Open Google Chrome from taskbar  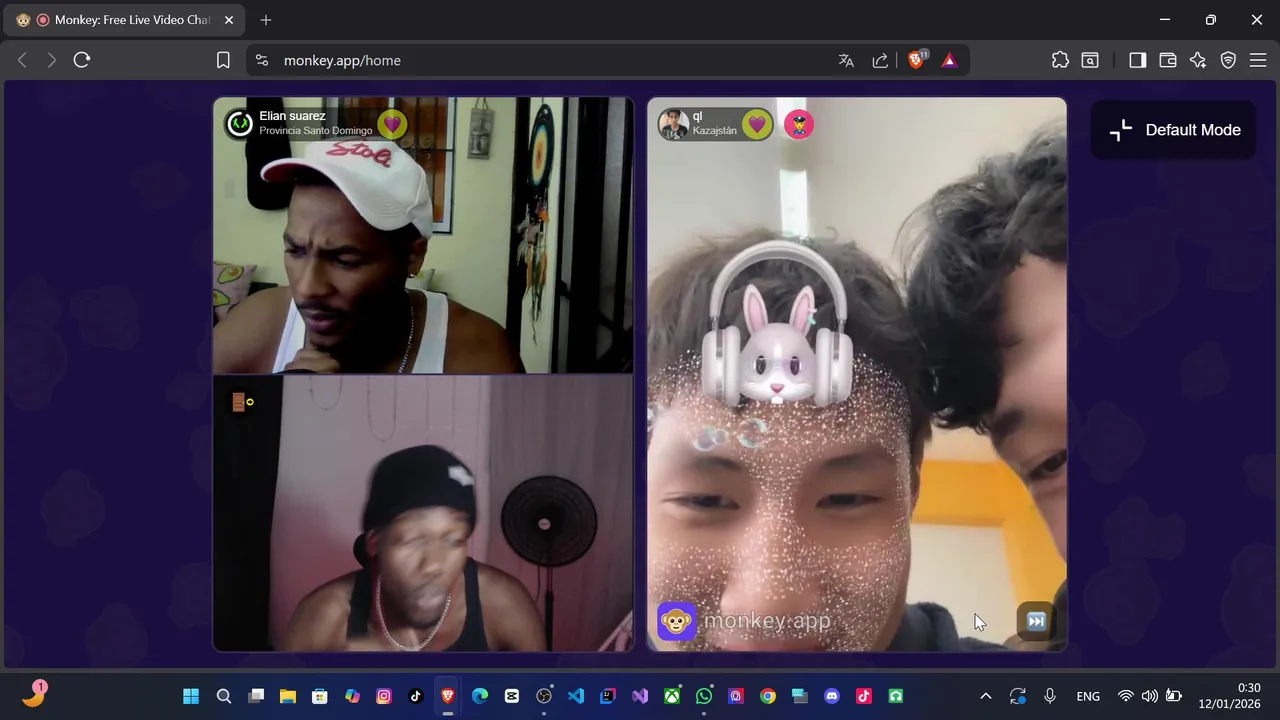point(768,696)
